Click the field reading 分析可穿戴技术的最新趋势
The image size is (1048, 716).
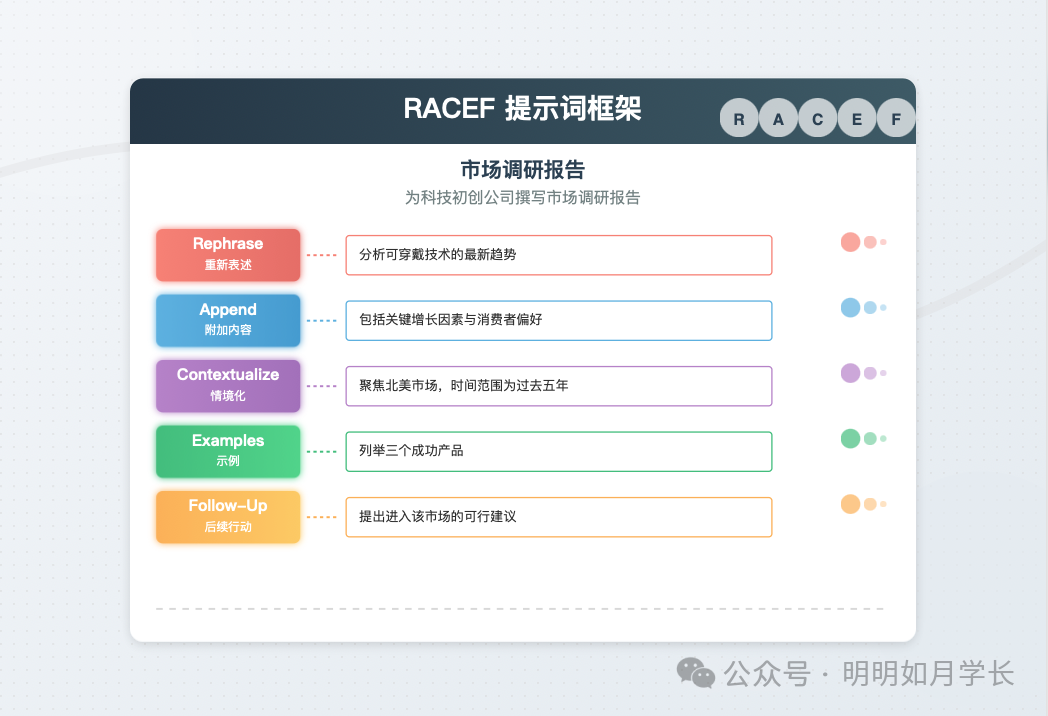pyautogui.click(x=559, y=255)
